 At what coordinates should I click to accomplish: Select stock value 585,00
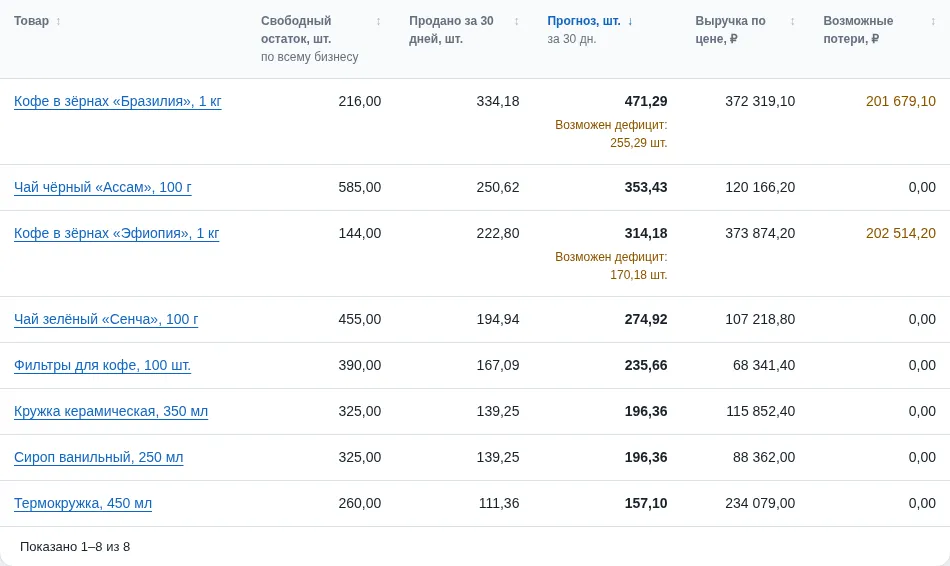click(x=360, y=187)
